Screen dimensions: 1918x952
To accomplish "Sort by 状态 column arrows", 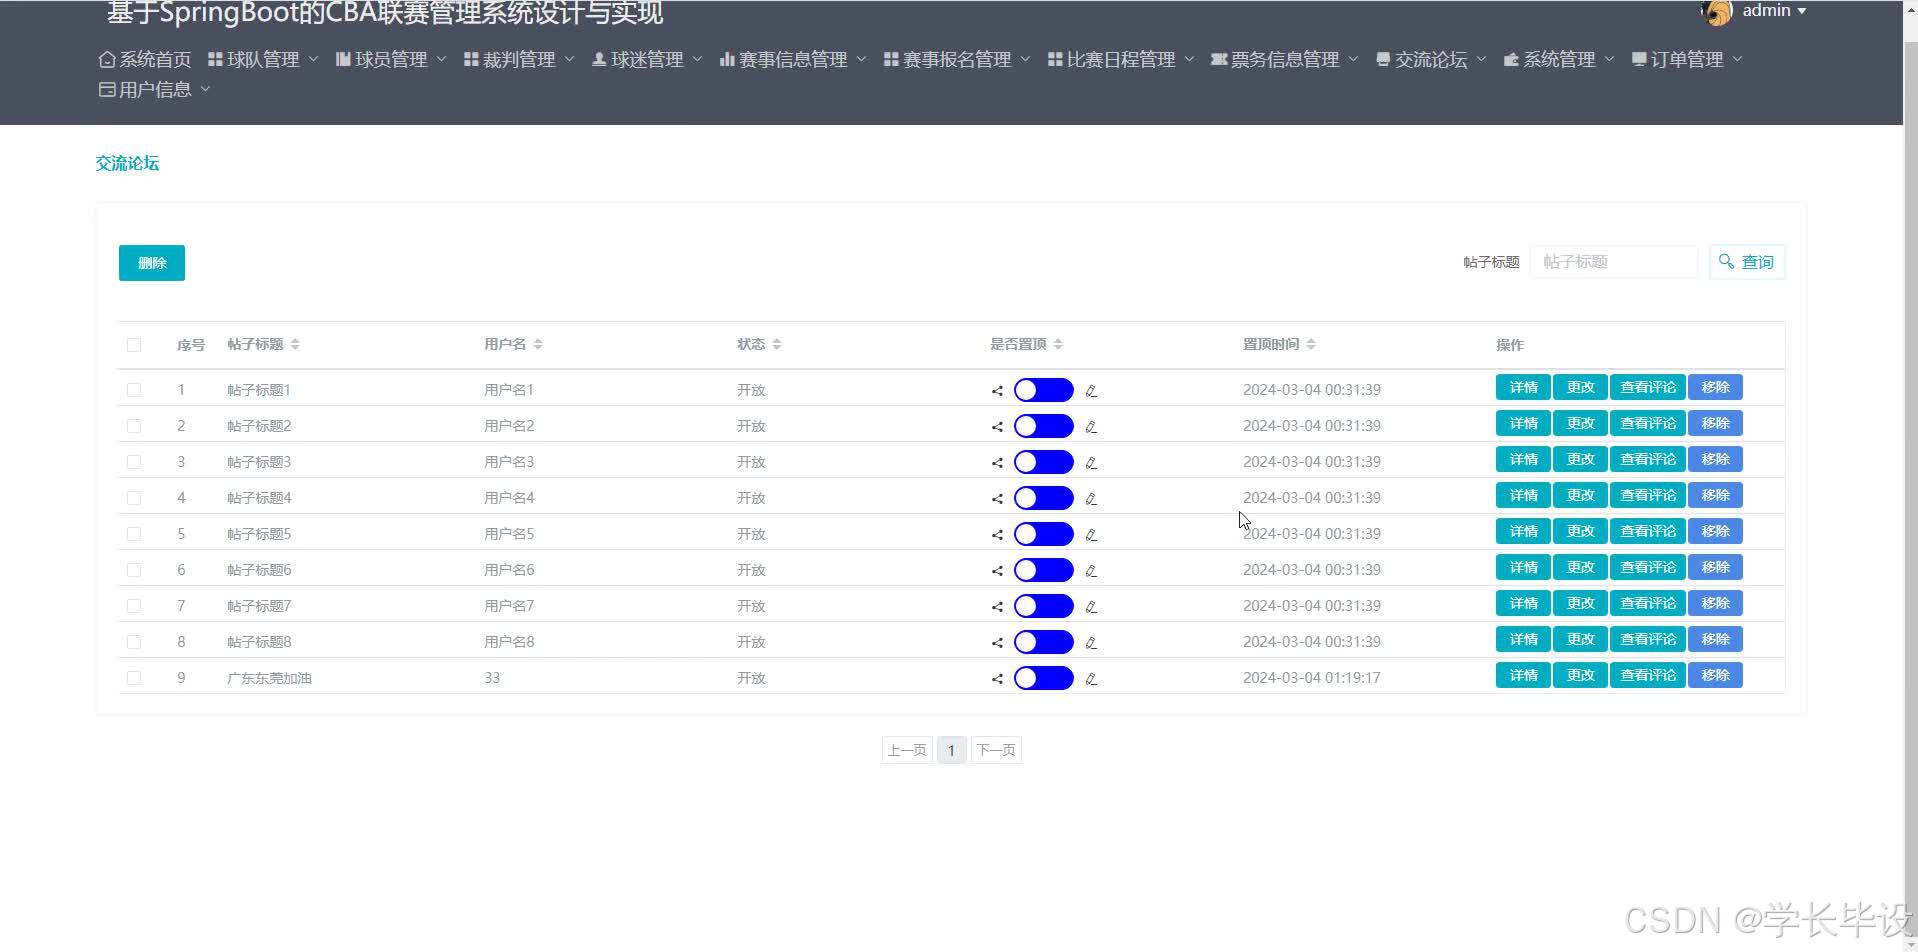I will click(777, 344).
